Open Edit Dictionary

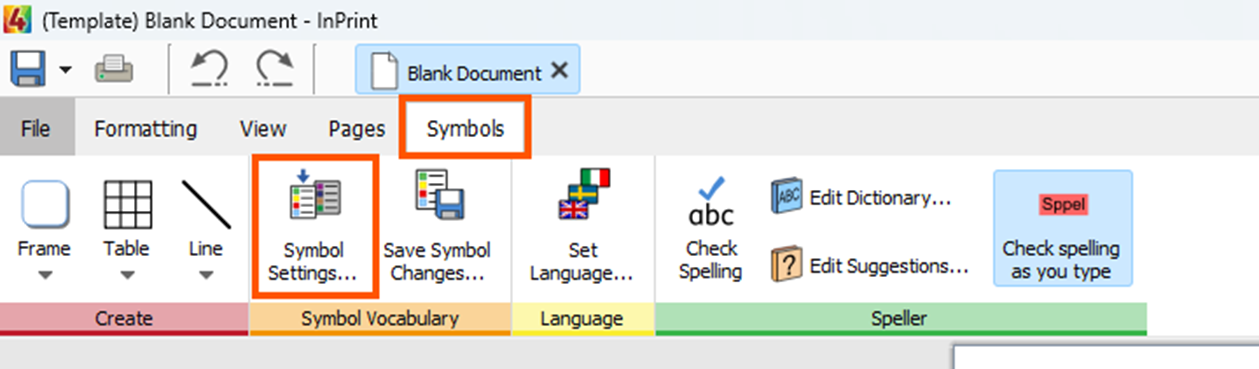(x=860, y=198)
